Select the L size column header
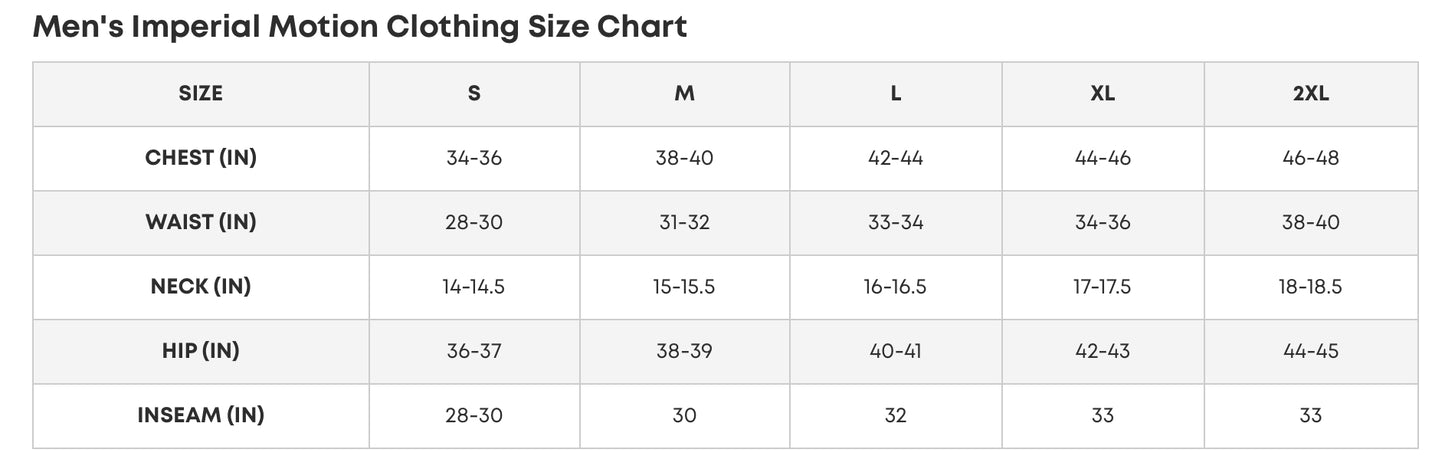The image size is (1445, 469). (x=896, y=94)
